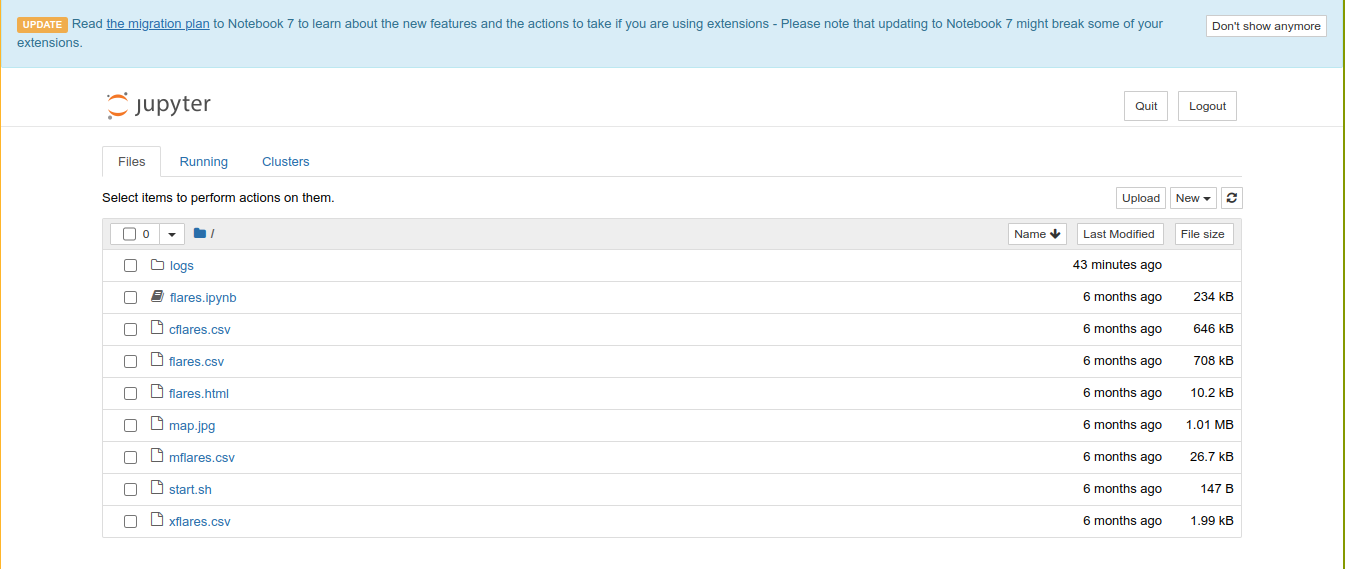1345x569 pixels.
Task: Expand the selection type dropdown arrow
Action: click(171, 234)
